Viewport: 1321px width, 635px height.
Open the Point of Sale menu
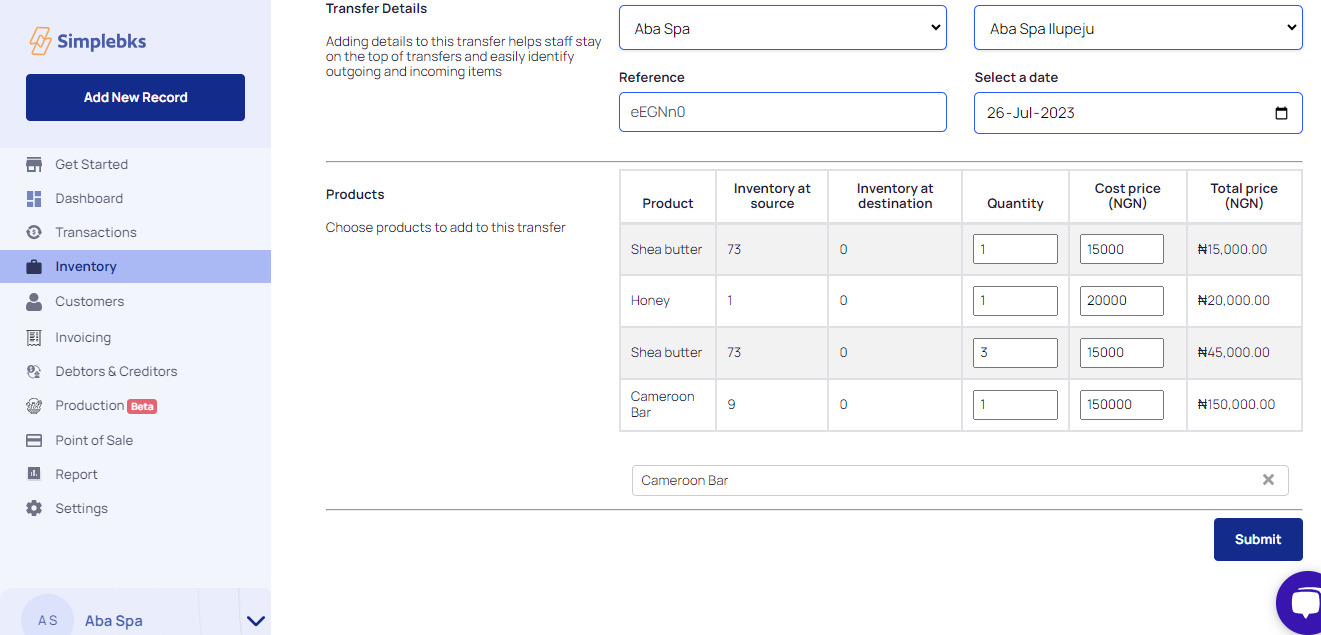[x=94, y=440]
